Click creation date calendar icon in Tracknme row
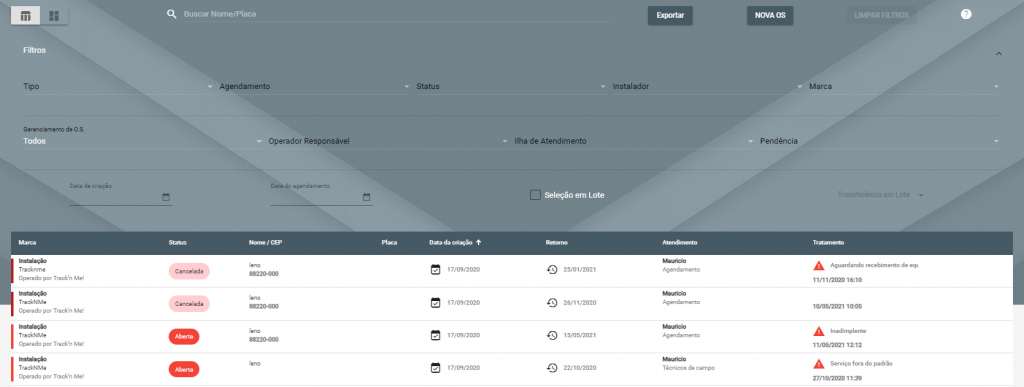The image size is (1024, 387). pos(436,270)
